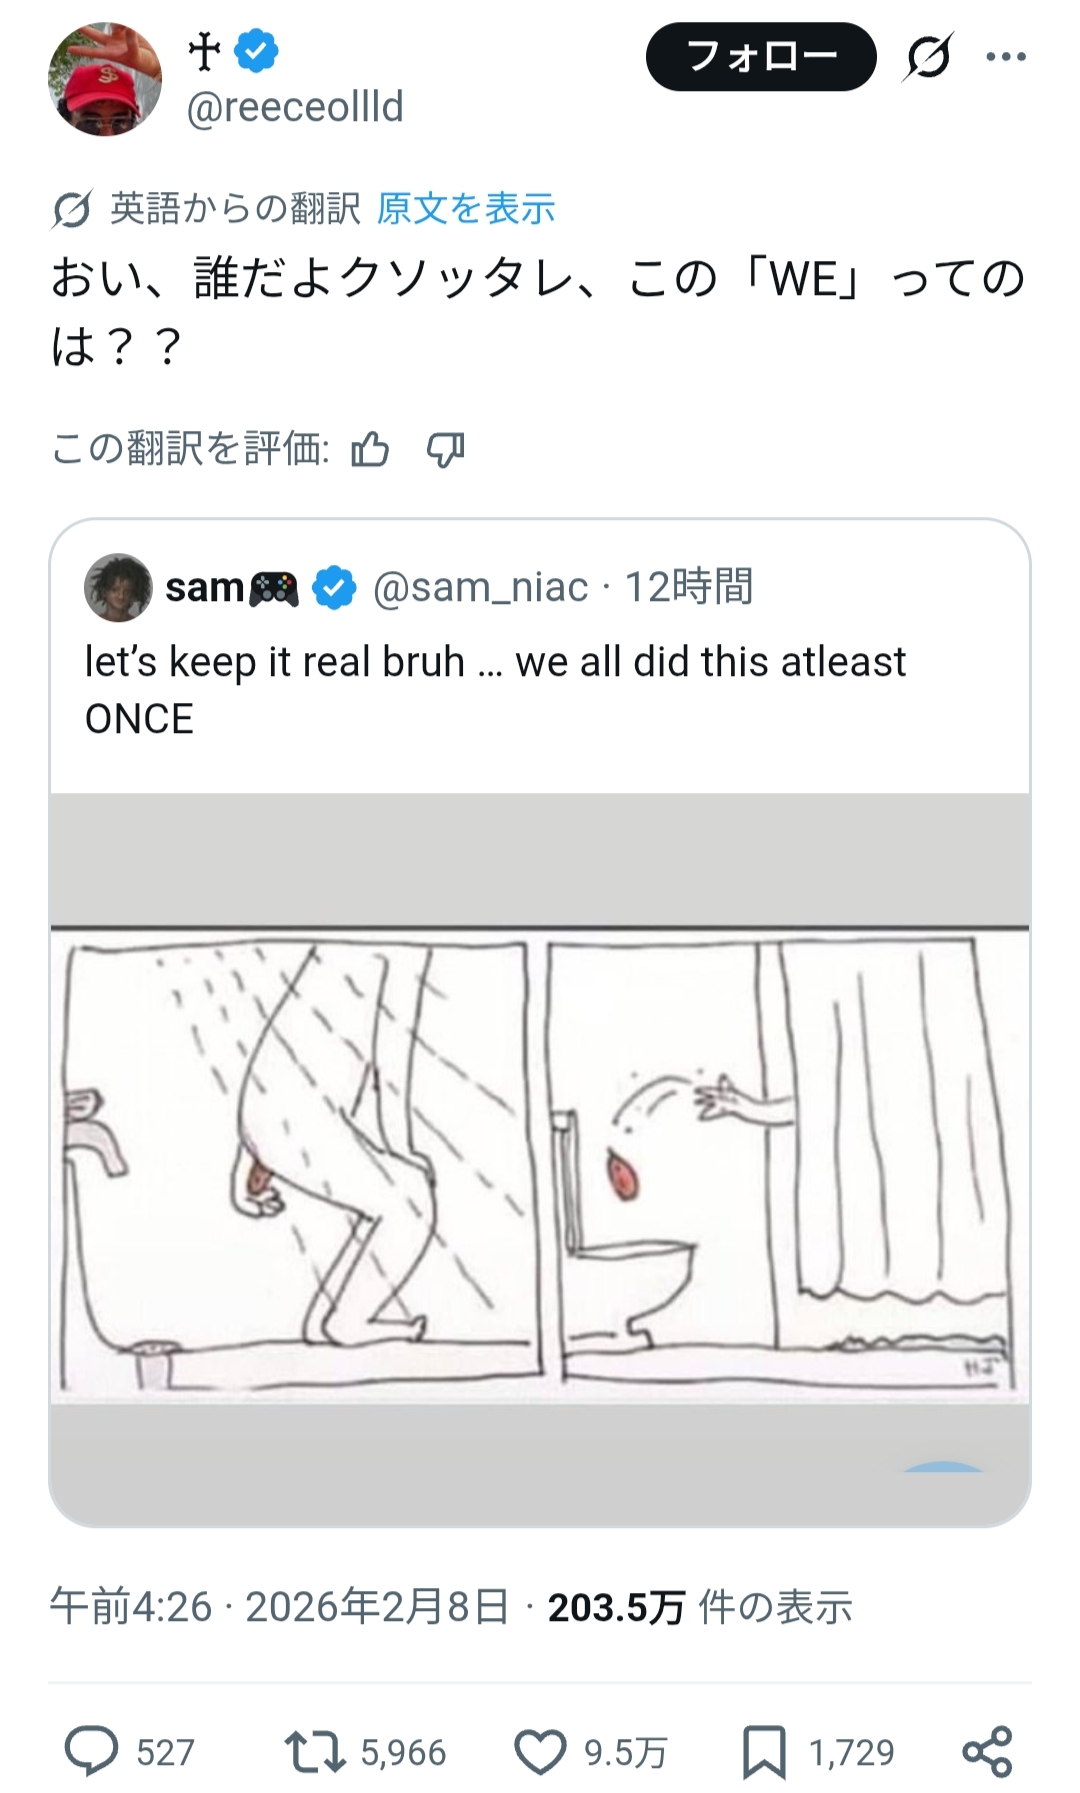Open the @sam_niac handle
This screenshot has width=1080, height=1793.
click(x=480, y=587)
